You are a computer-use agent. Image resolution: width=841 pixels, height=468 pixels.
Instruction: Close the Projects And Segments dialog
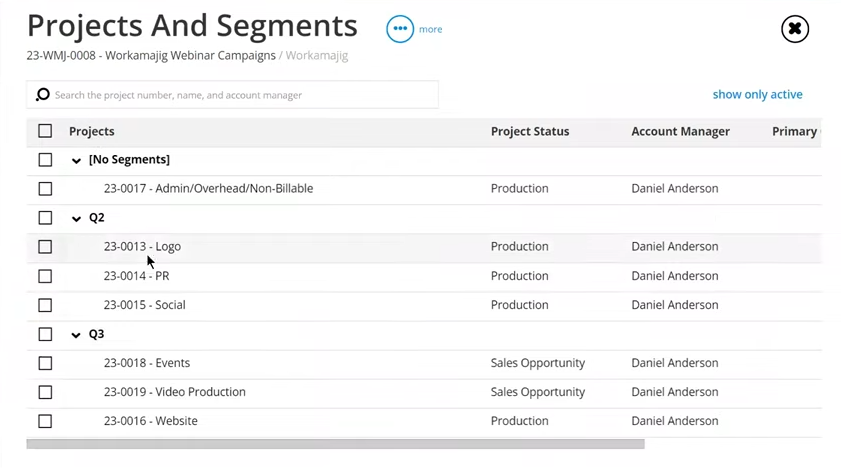[795, 29]
